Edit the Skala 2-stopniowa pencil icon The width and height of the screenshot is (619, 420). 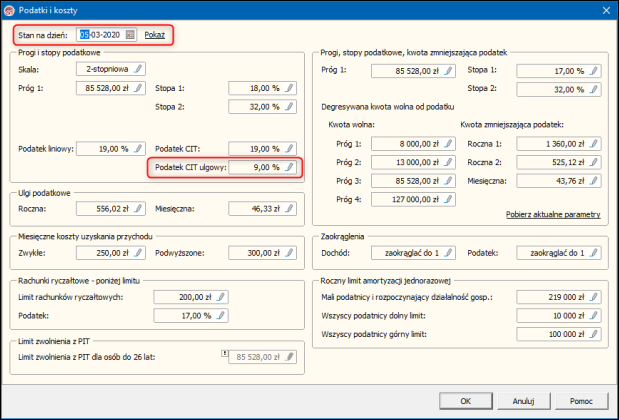click(138, 69)
